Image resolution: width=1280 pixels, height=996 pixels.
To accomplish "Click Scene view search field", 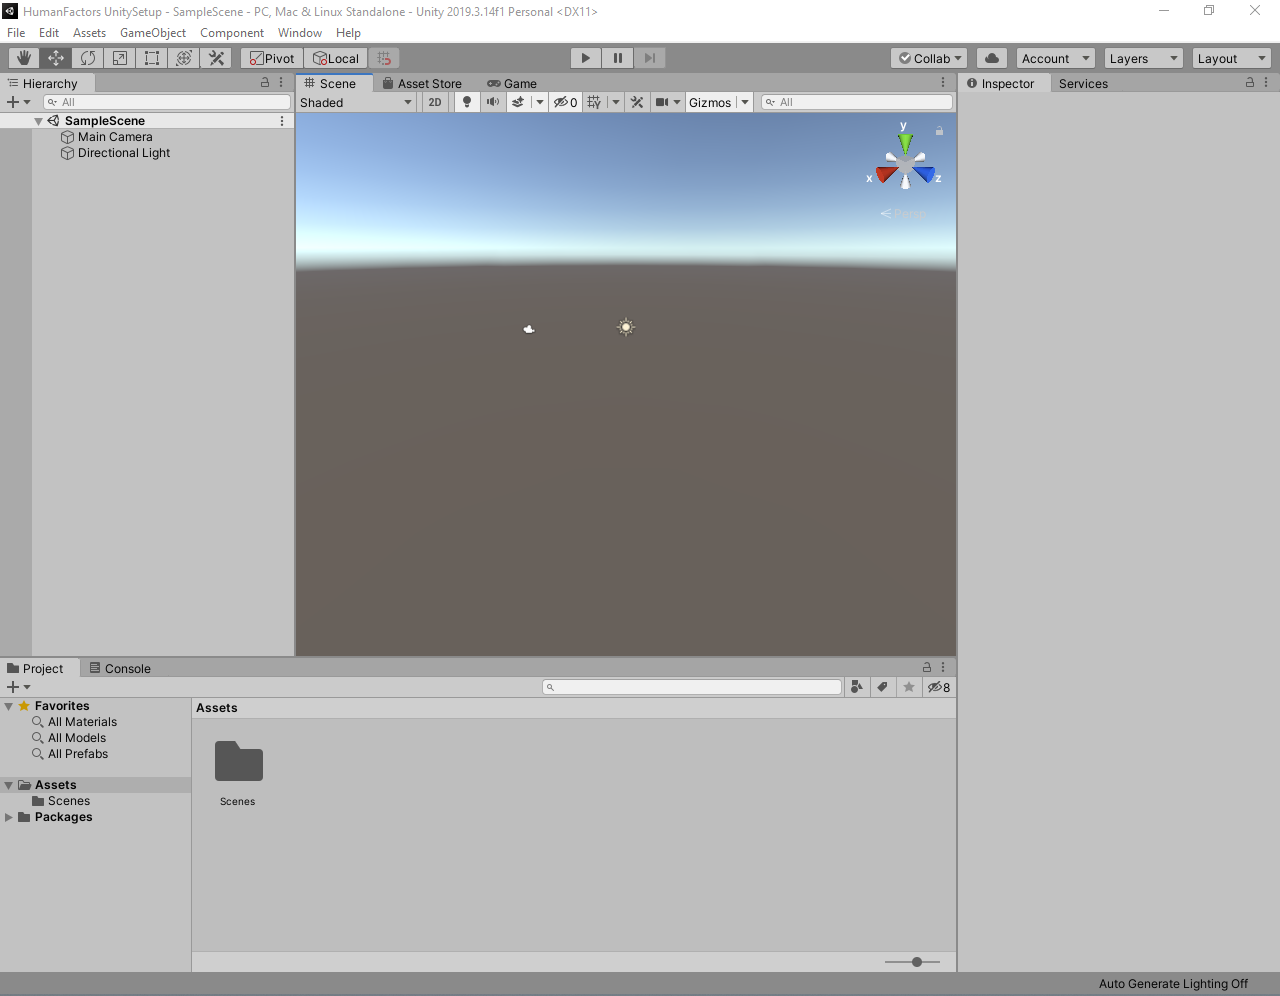I will pos(857,102).
